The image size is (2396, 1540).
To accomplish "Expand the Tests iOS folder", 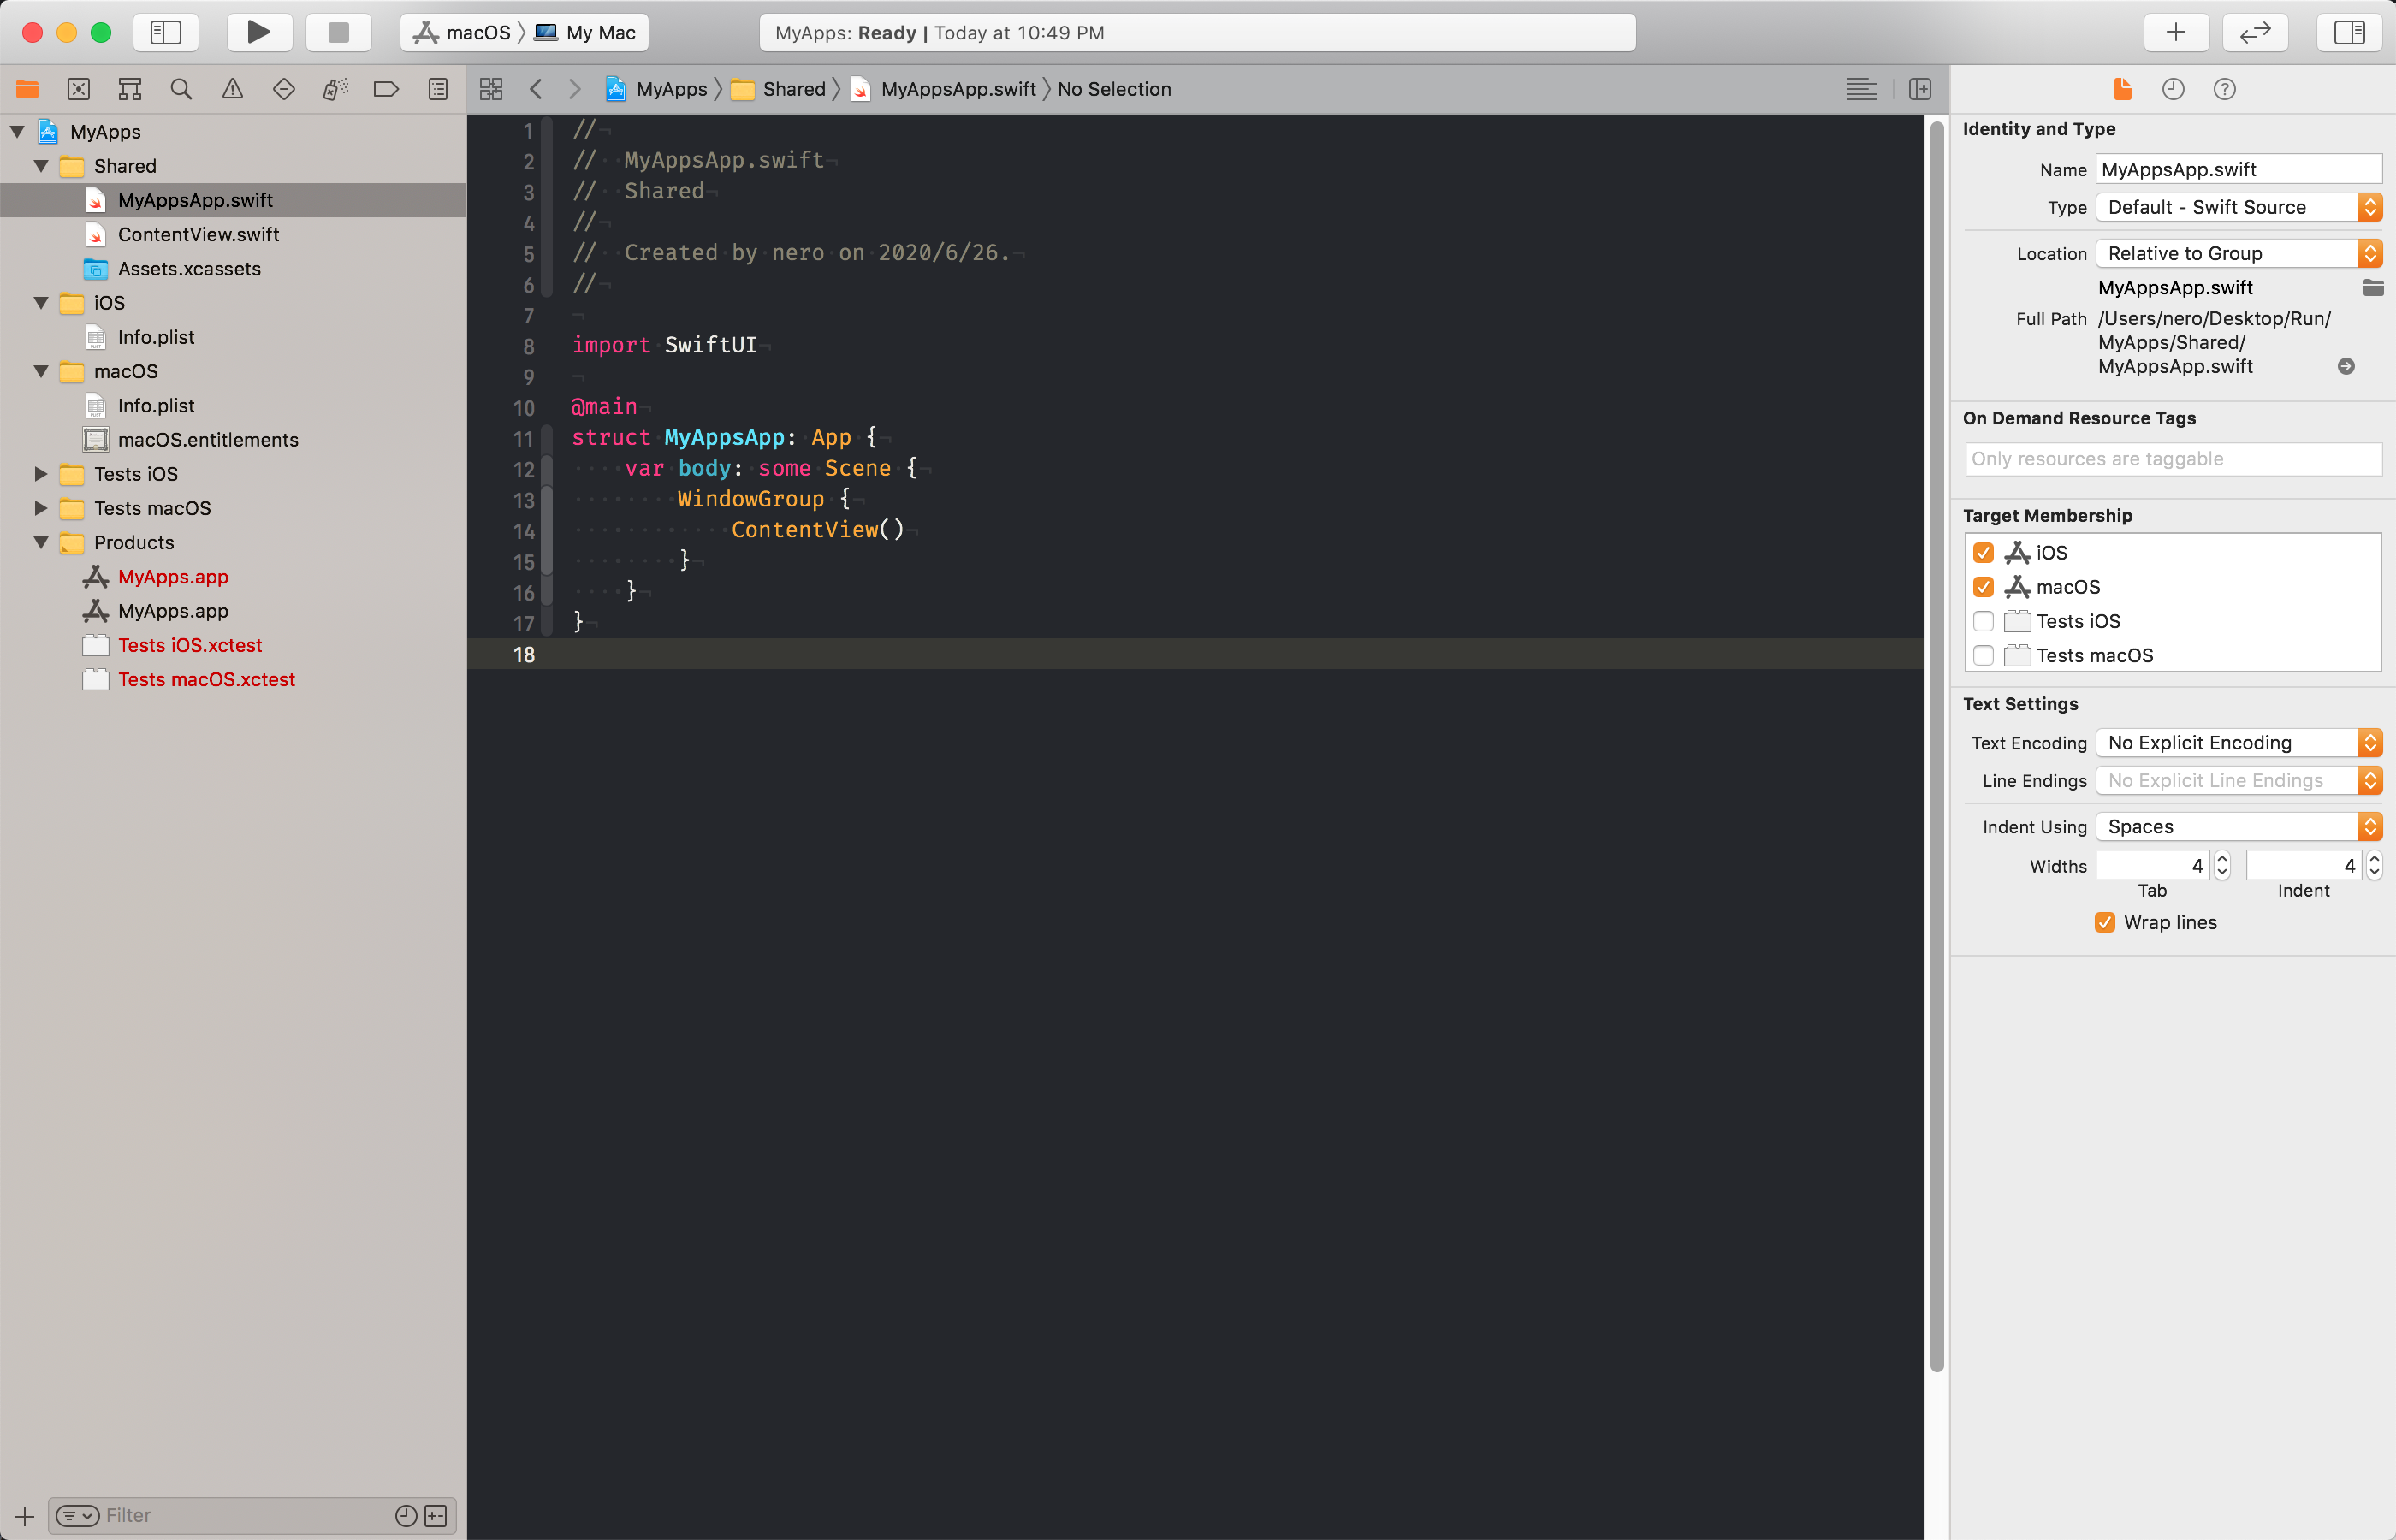I will [41, 474].
